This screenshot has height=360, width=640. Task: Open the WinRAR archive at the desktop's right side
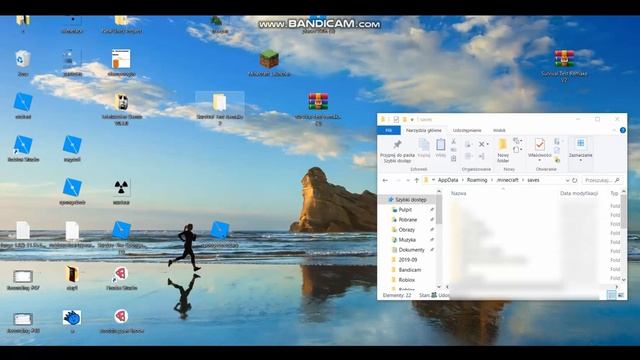[564, 59]
